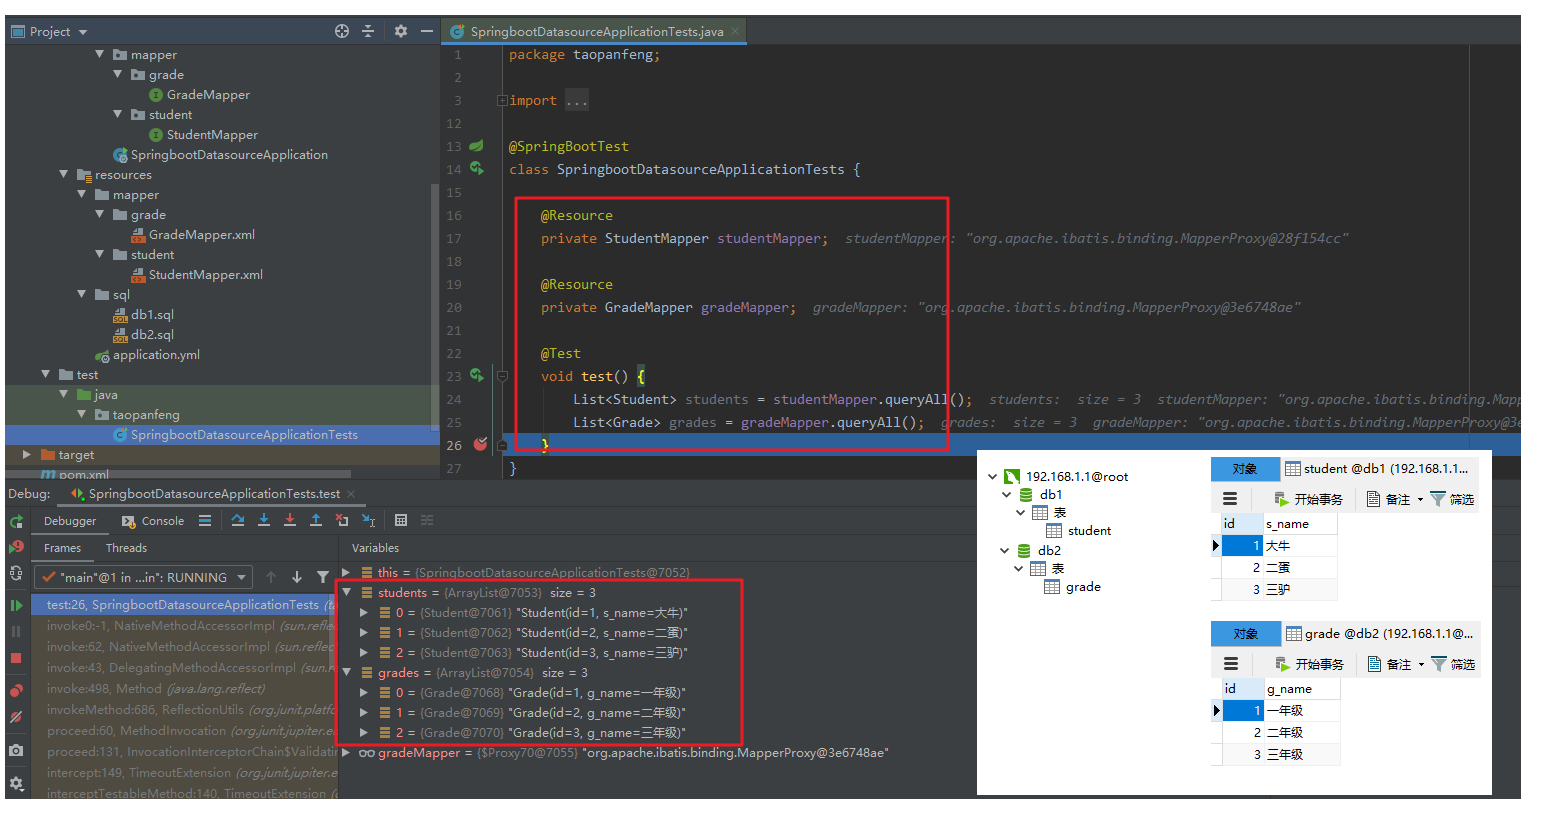
Task: Click the Step Into debugger icon
Action: click(x=264, y=520)
